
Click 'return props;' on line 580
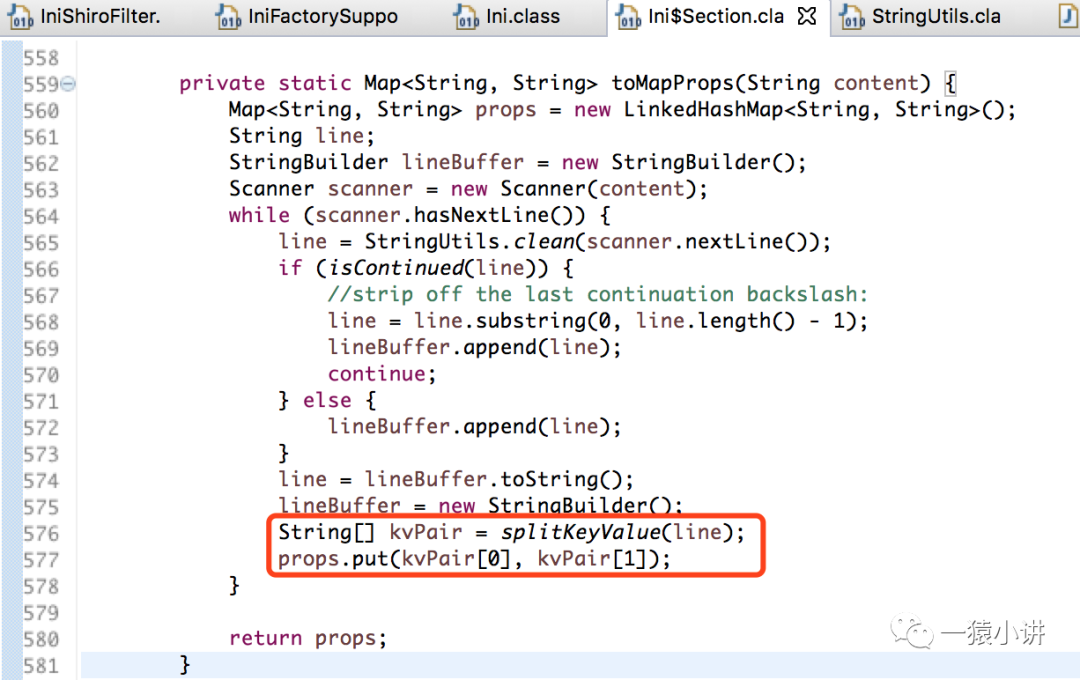tap(308, 638)
